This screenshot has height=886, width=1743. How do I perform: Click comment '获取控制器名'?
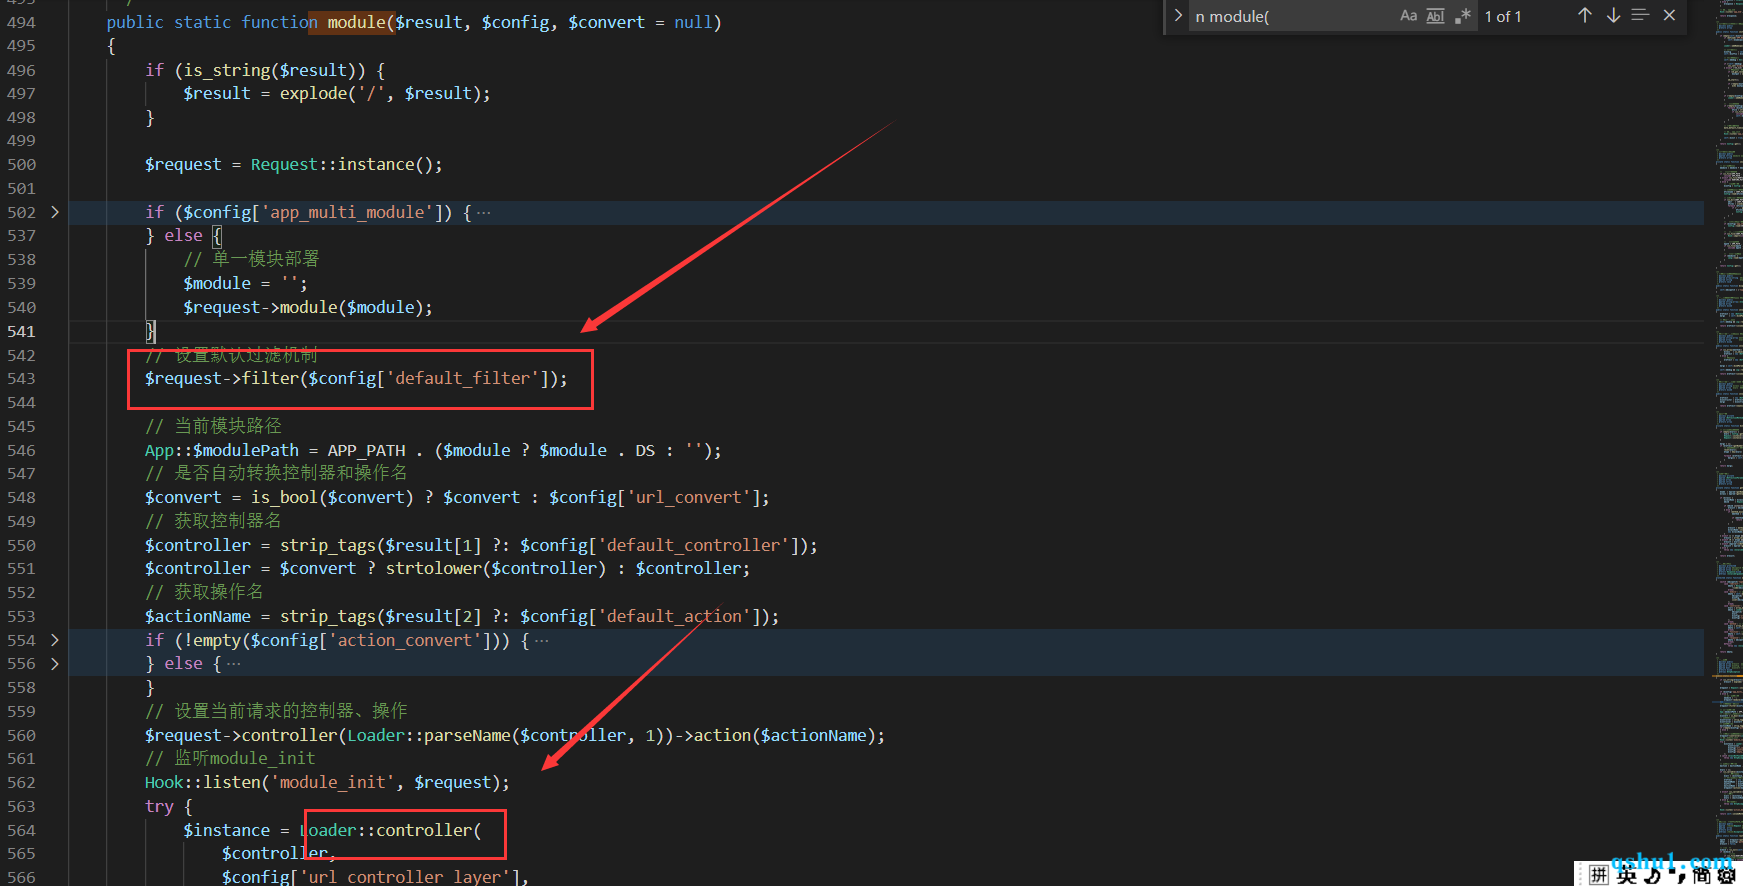[228, 521]
